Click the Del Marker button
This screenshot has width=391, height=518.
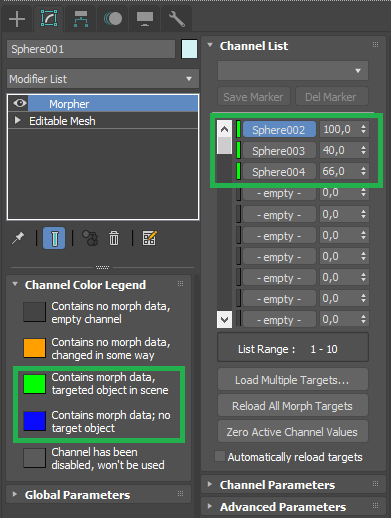click(x=332, y=97)
